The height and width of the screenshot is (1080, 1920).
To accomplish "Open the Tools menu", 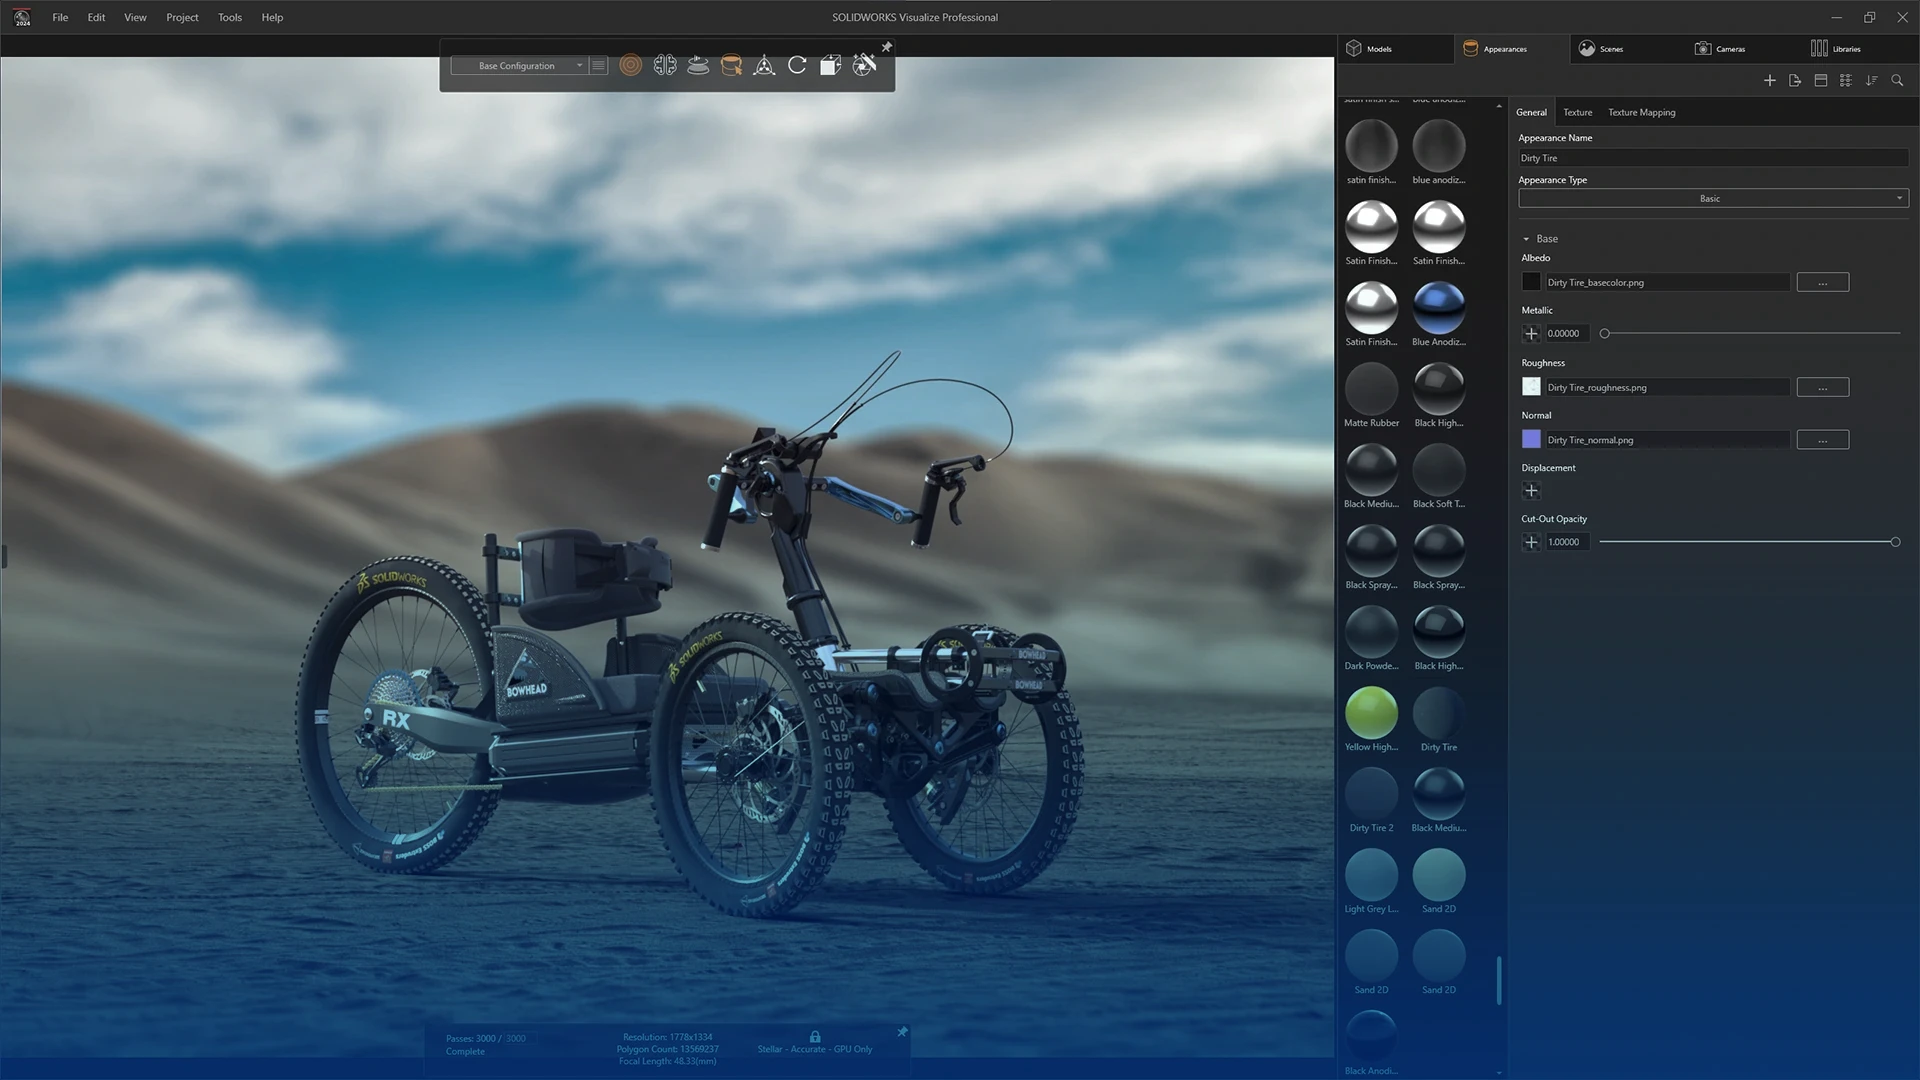I will [229, 17].
